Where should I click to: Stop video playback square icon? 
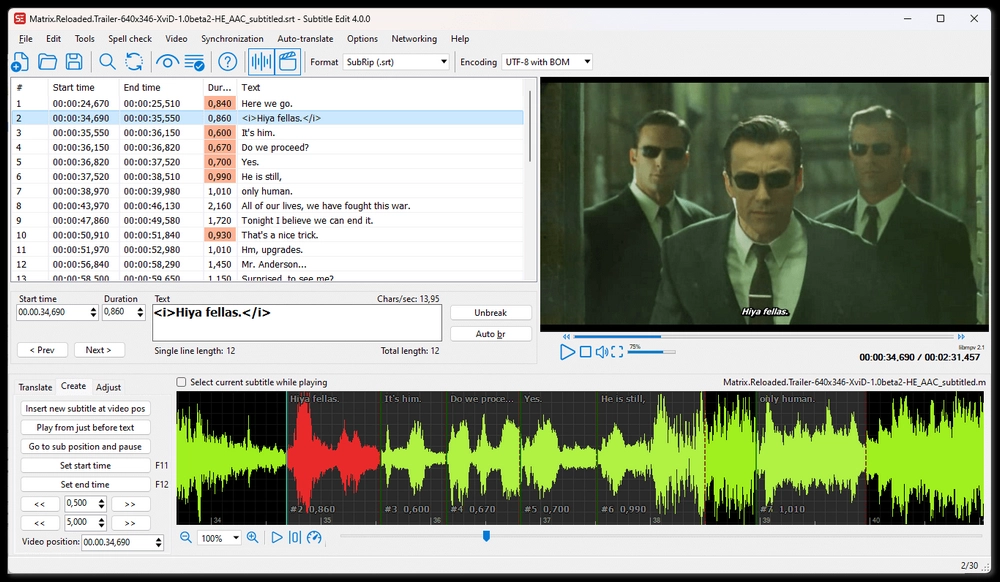(585, 352)
